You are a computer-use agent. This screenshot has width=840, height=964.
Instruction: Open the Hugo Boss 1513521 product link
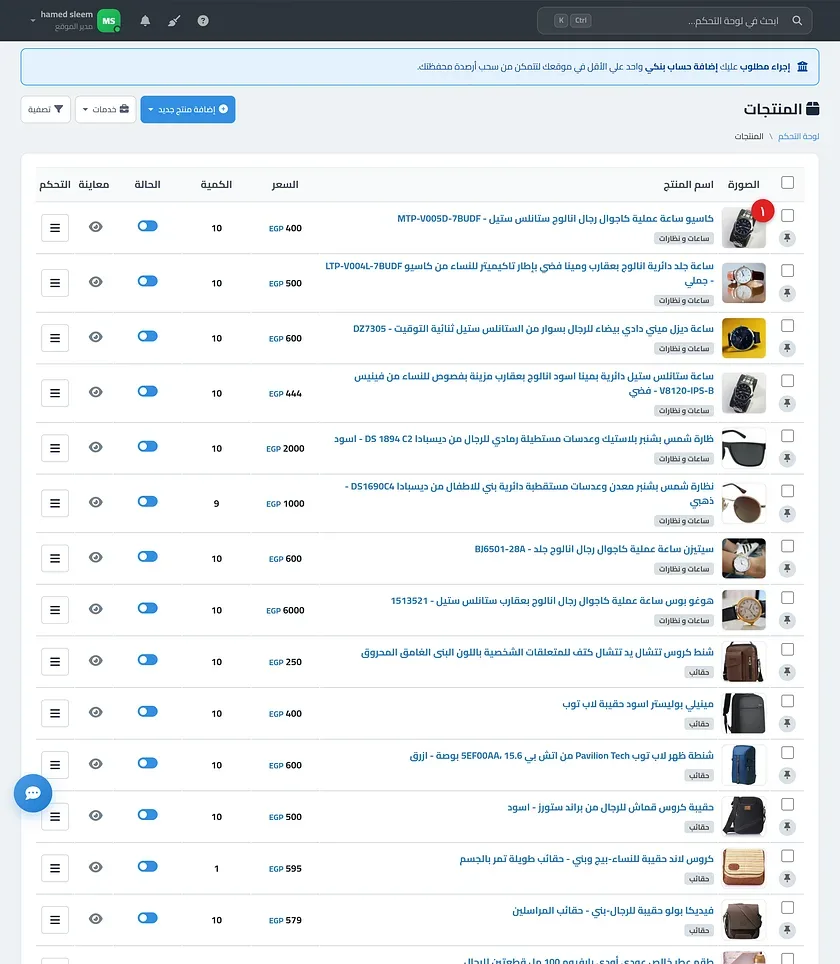pyautogui.click(x=552, y=601)
